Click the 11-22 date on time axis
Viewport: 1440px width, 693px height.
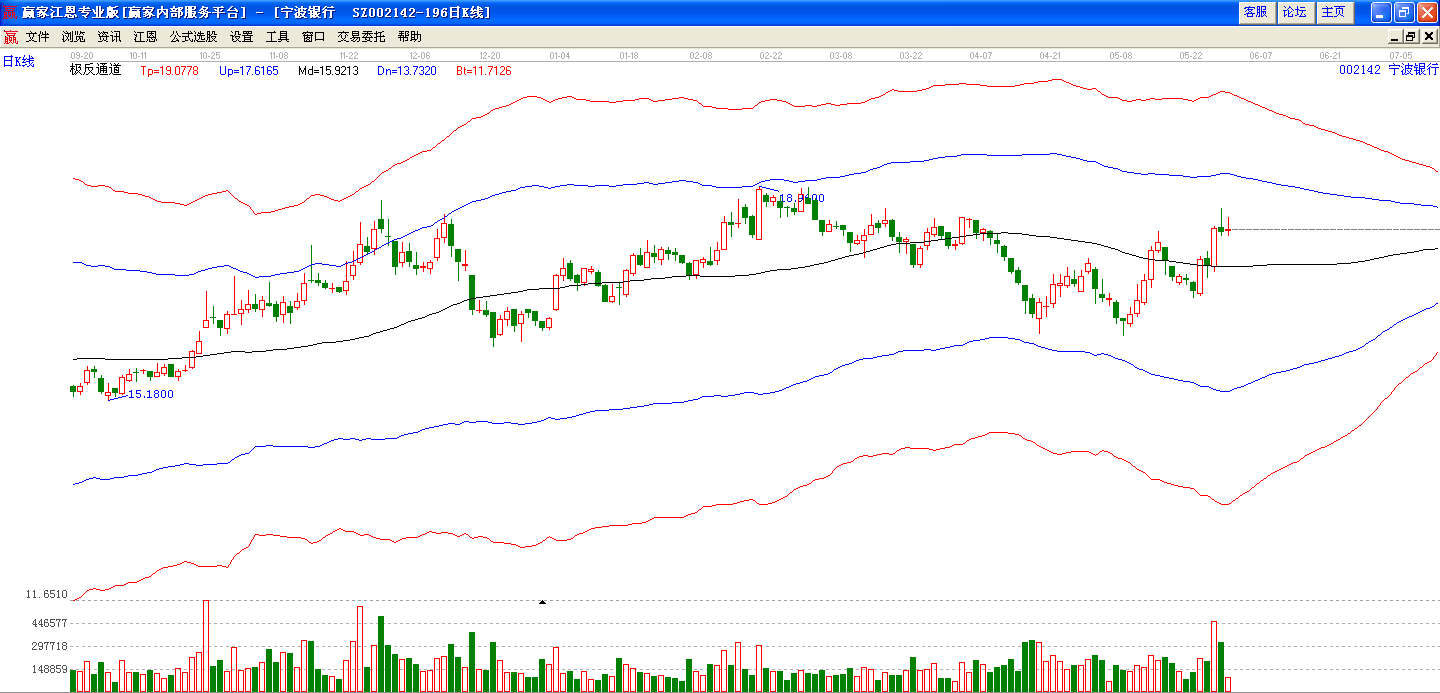click(x=349, y=56)
